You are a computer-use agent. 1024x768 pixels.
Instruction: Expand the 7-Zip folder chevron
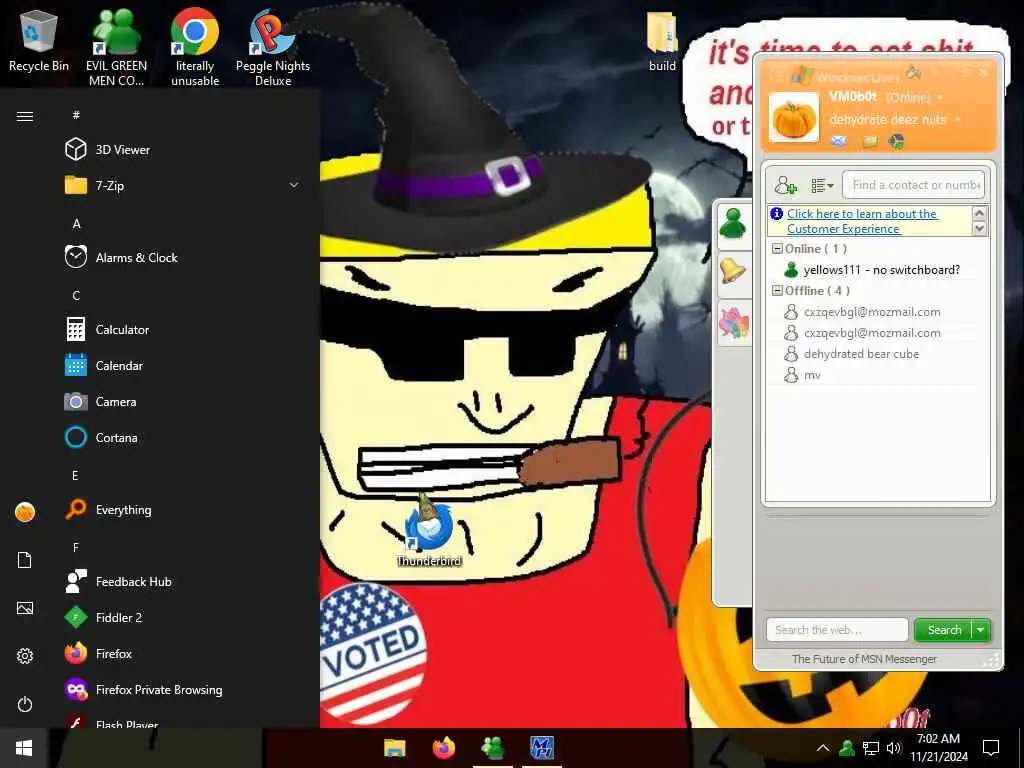point(294,185)
